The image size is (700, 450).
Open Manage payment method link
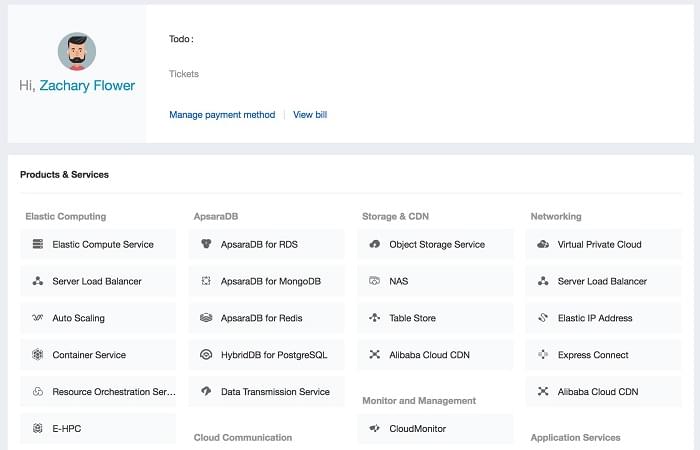coord(222,115)
